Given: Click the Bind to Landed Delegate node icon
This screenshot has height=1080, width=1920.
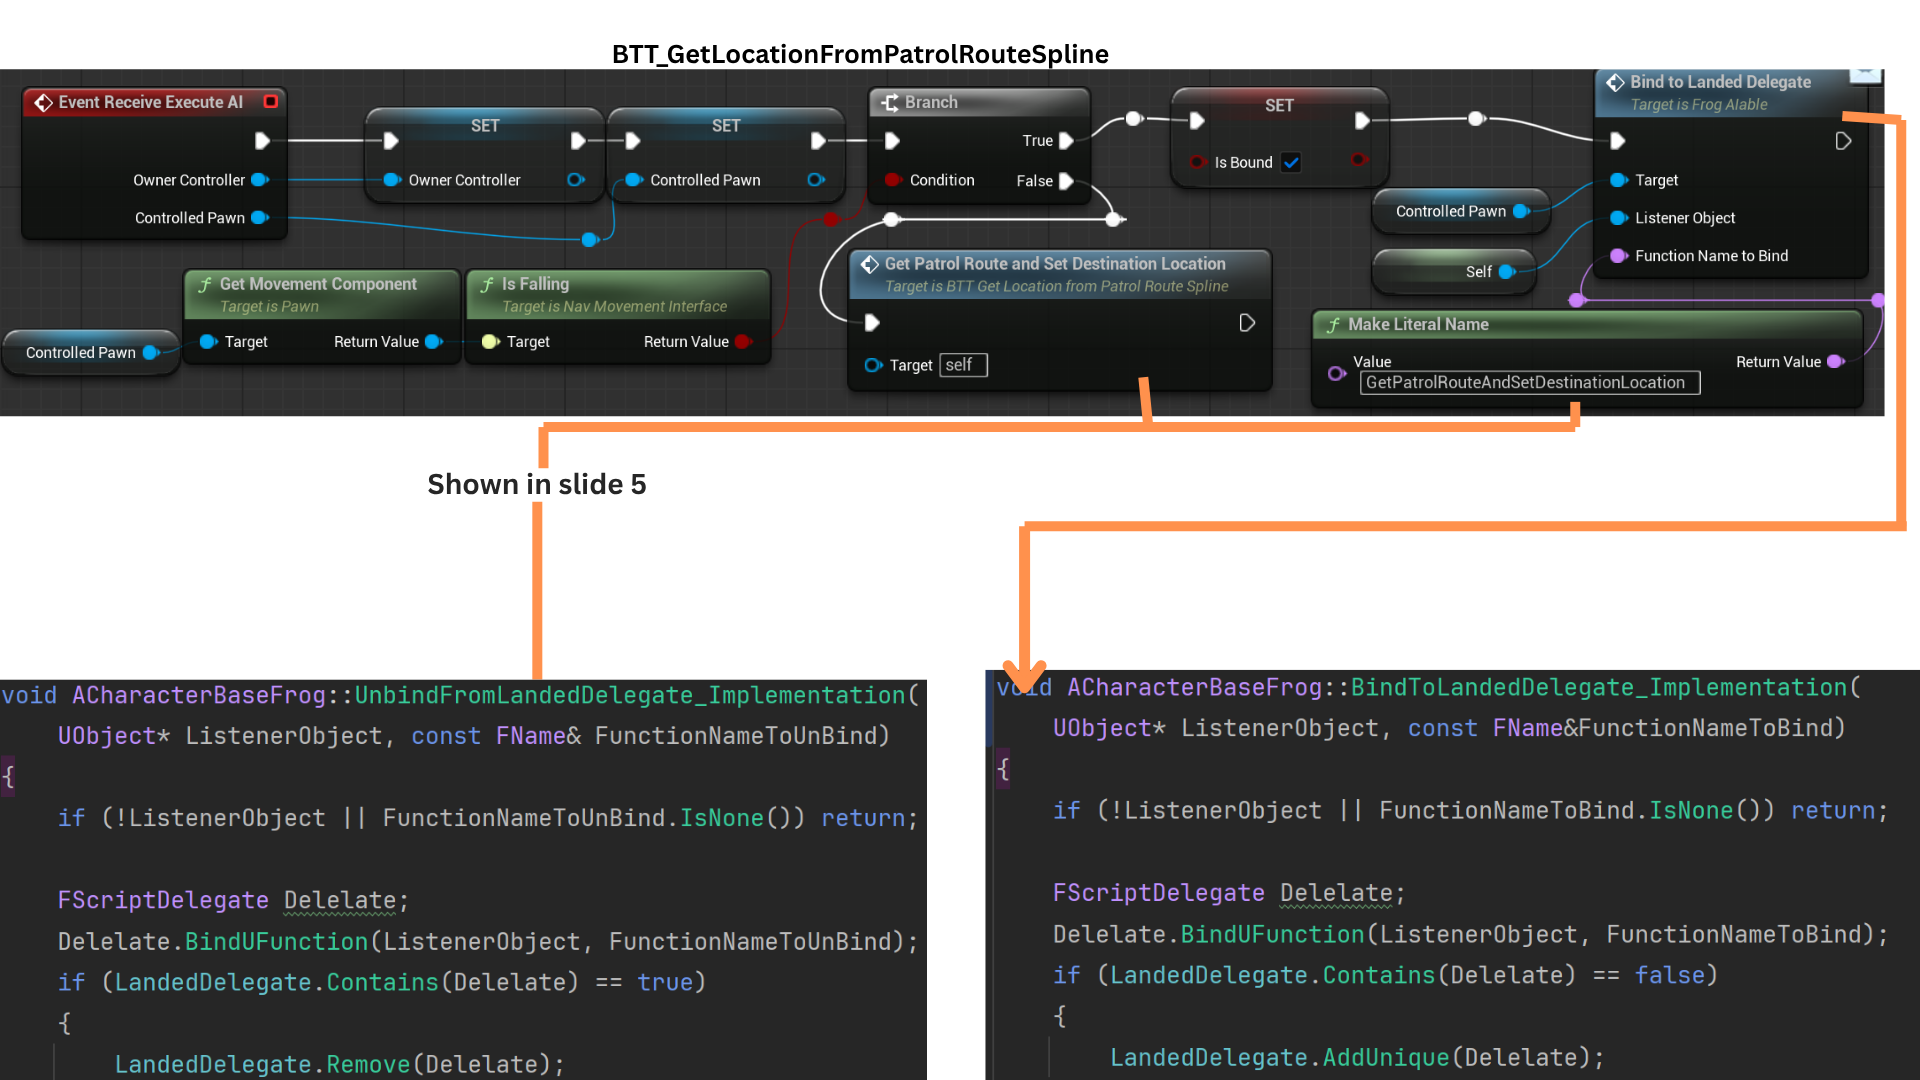Looking at the screenshot, I should (x=1615, y=82).
